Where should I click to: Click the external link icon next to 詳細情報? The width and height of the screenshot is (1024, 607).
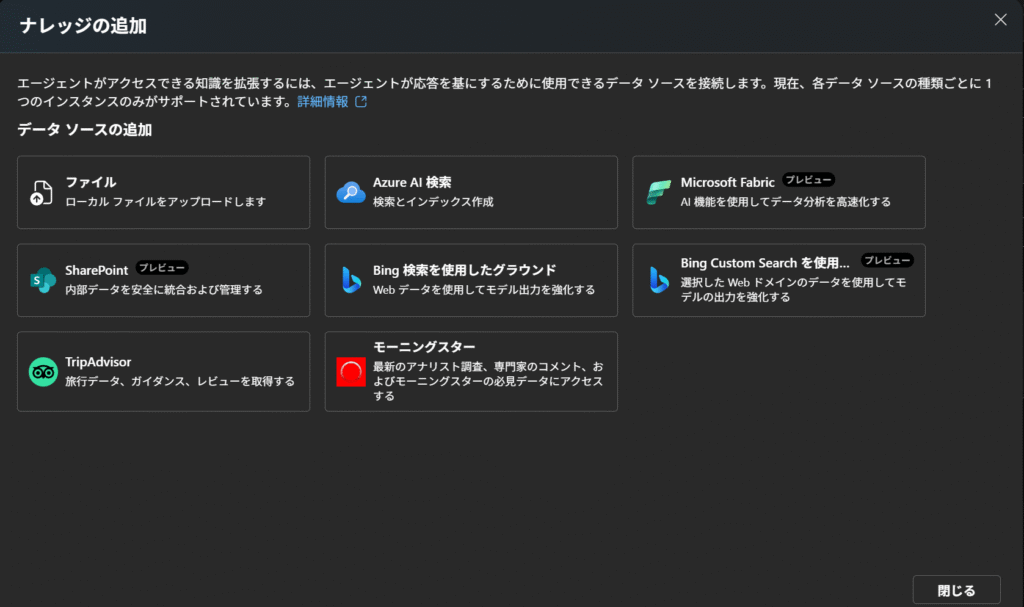pyautogui.click(x=360, y=101)
